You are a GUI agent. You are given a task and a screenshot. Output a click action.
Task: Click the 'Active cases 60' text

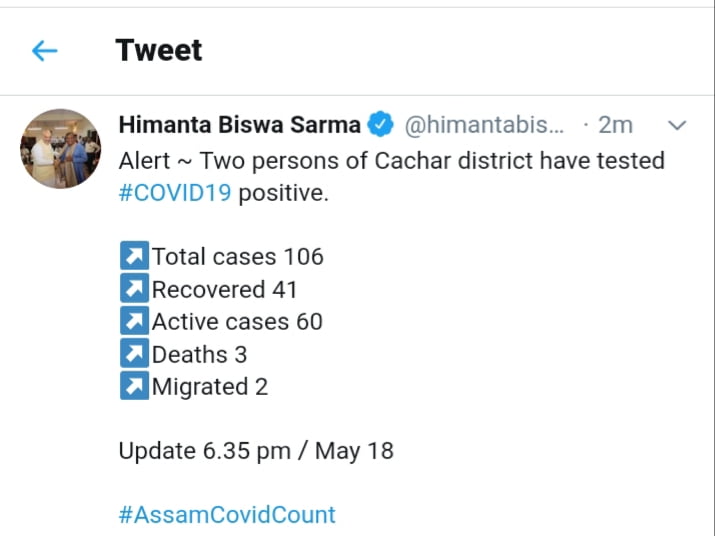tap(237, 322)
